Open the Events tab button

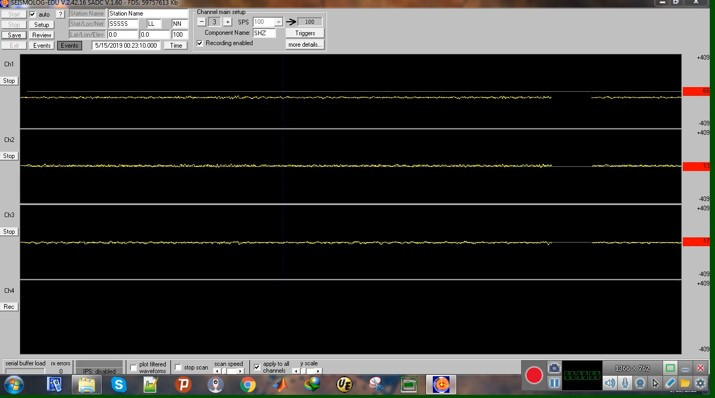[69, 46]
